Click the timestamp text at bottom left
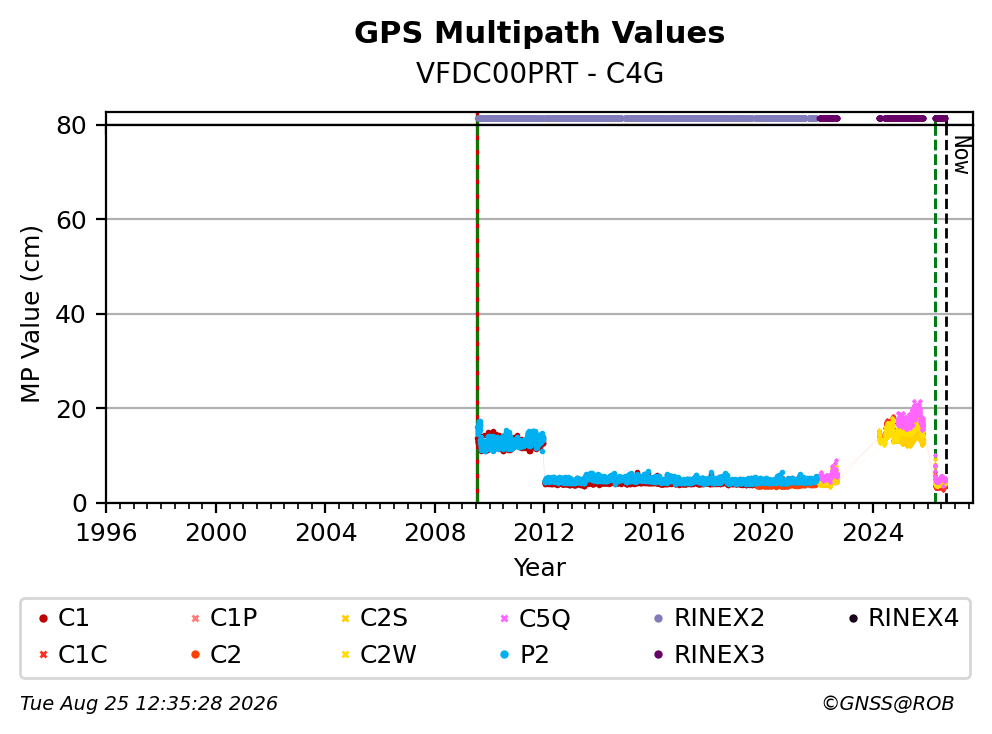This screenshot has width=992, height=734. 149,703
